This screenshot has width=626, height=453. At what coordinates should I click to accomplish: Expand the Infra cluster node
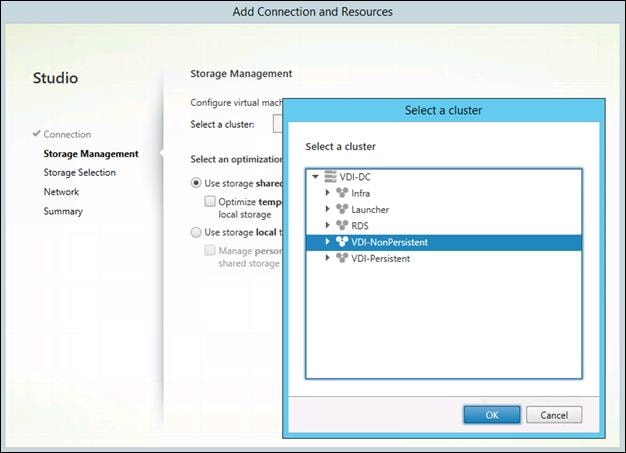(x=327, y=193)
